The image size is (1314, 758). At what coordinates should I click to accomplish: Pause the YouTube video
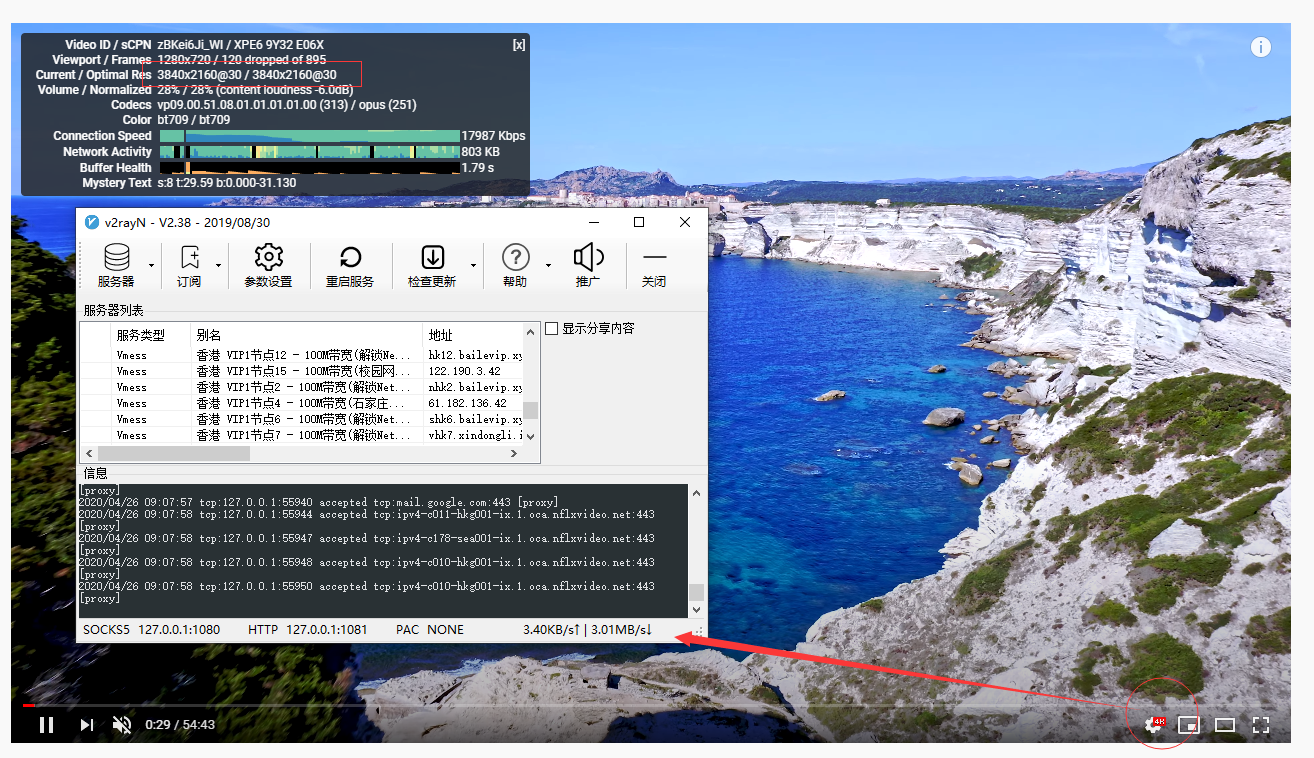(46, 725)
